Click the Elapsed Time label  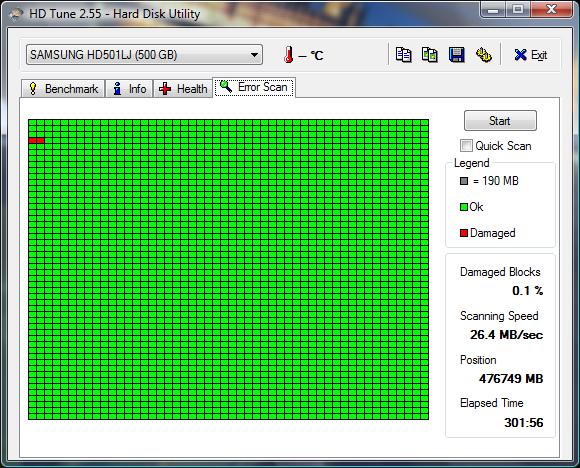point(492,403)
